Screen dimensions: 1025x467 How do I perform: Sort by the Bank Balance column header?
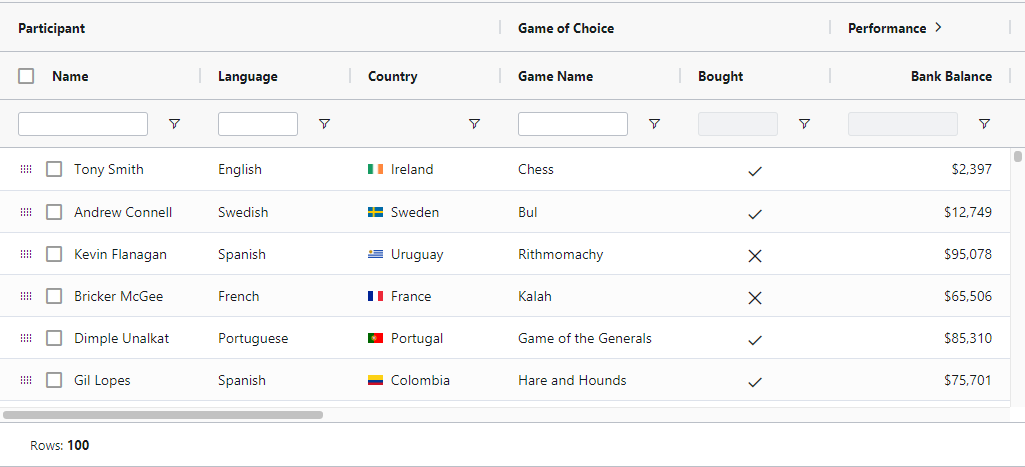click(950, 76)
